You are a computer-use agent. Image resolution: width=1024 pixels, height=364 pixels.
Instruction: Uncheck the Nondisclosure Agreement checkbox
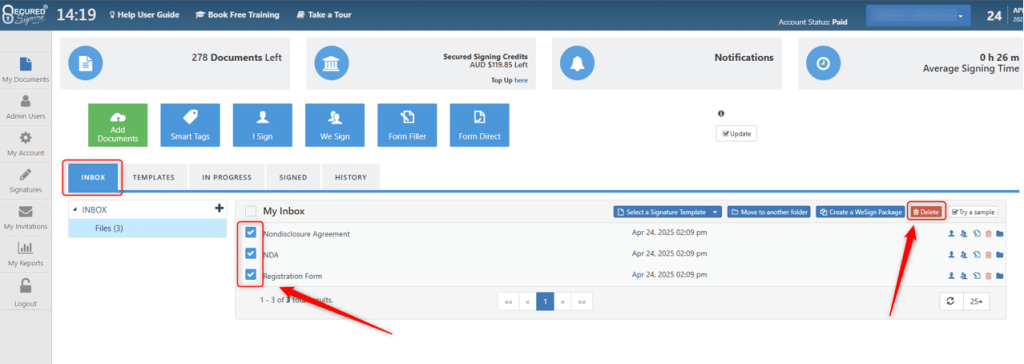coord(251,232)
